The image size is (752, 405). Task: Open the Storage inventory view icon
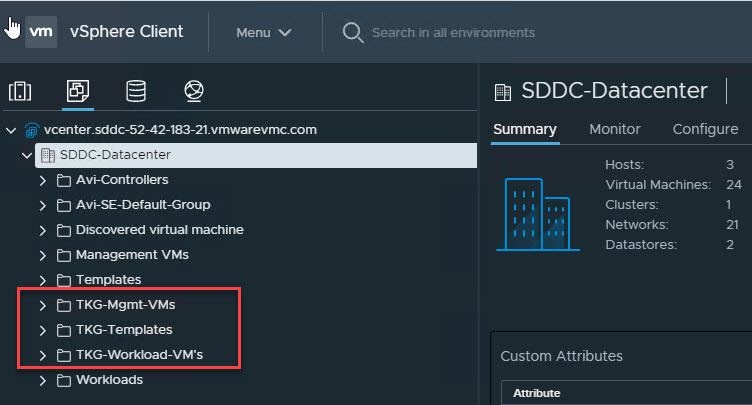136,92
